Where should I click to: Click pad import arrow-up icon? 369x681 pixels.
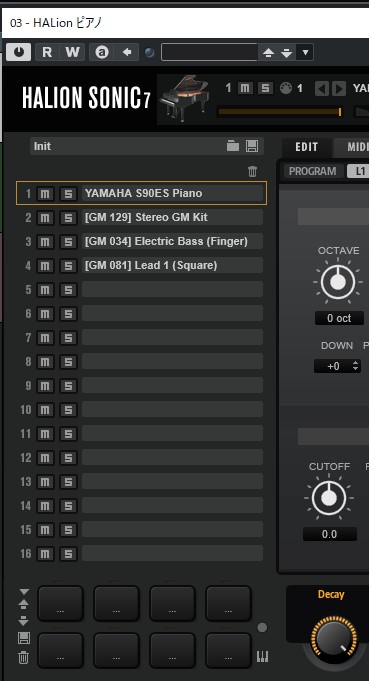[24, 604]
